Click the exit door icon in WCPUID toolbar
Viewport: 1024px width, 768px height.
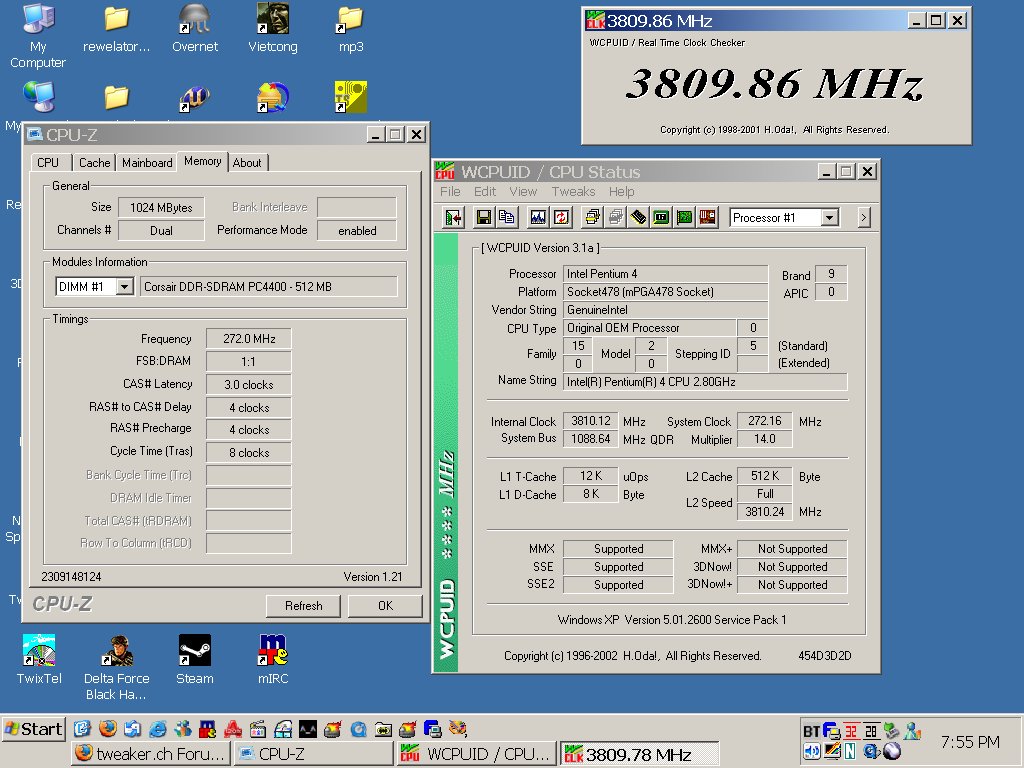pos(454,217)
